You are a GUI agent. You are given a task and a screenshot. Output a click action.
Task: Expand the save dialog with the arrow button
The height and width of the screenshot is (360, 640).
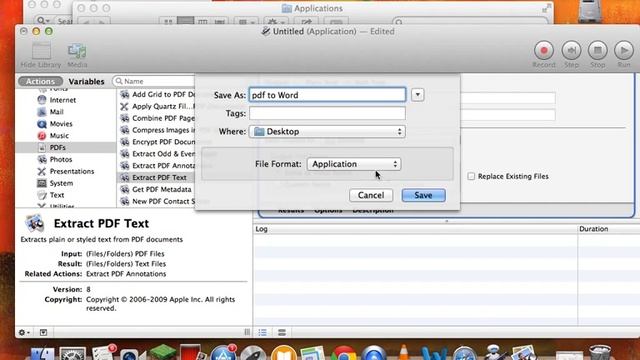point(417,95)
